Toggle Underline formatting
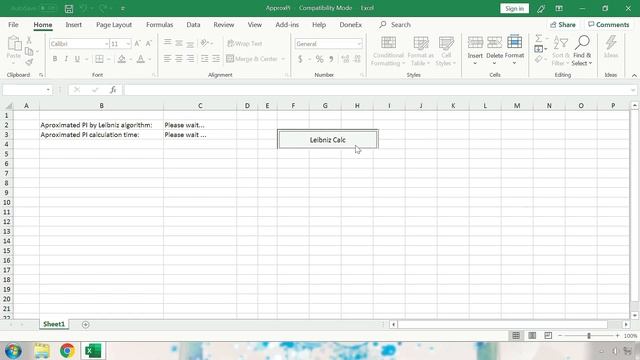 [x=77, y=59]
